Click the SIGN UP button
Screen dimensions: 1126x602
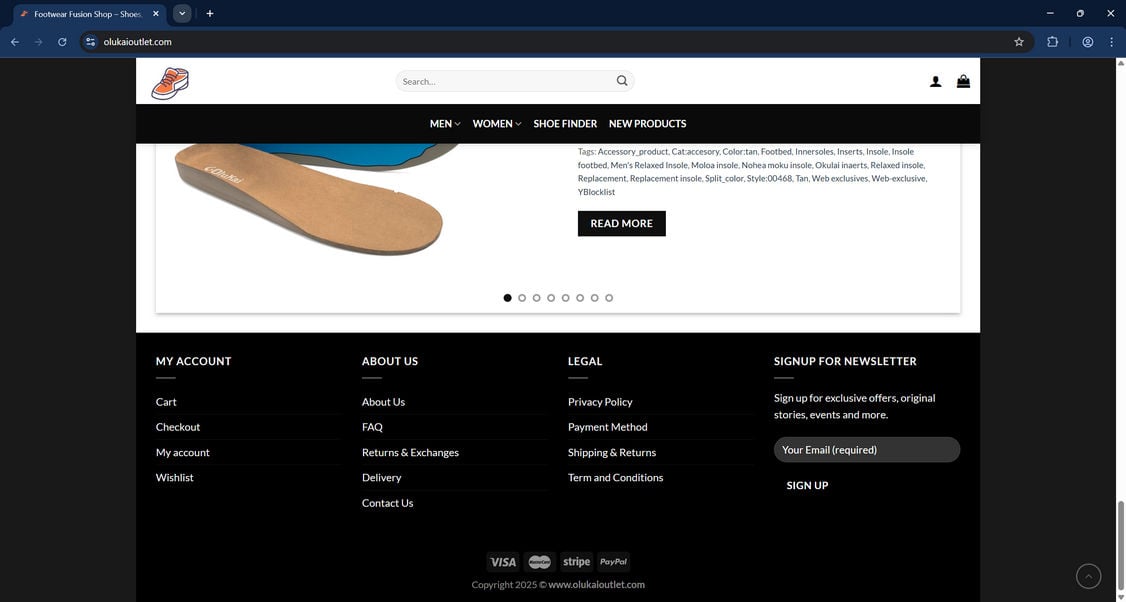click(807, 486)
